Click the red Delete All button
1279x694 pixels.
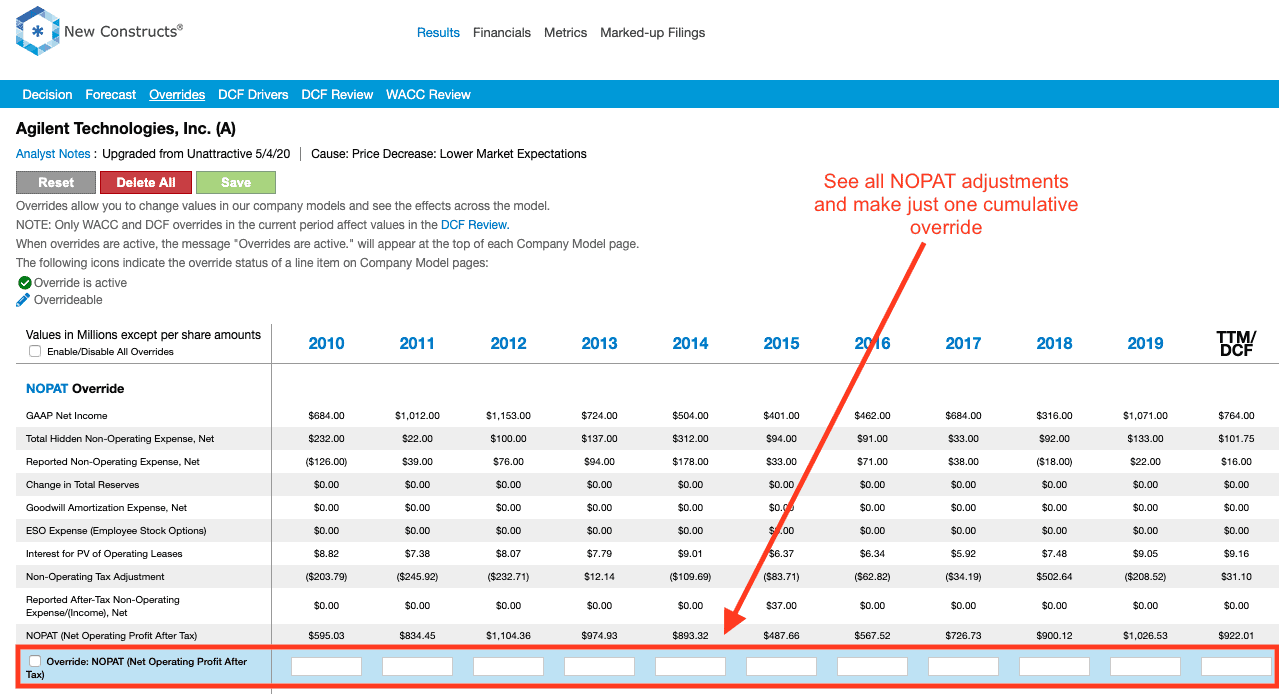pos(146,183)
